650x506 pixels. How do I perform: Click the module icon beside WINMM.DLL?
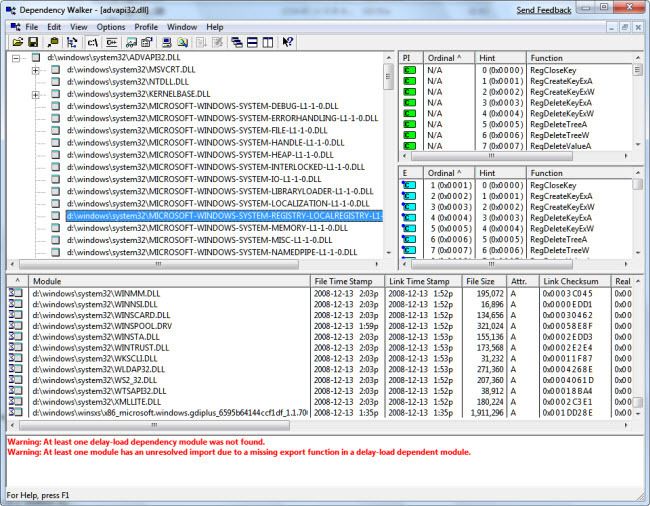pyautogui.click(x=16, y=293)
